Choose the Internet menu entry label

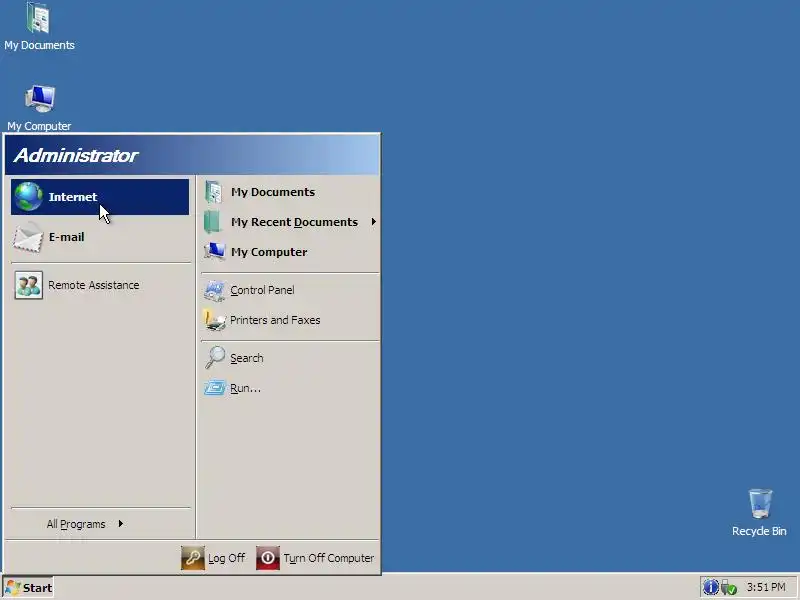72,197
